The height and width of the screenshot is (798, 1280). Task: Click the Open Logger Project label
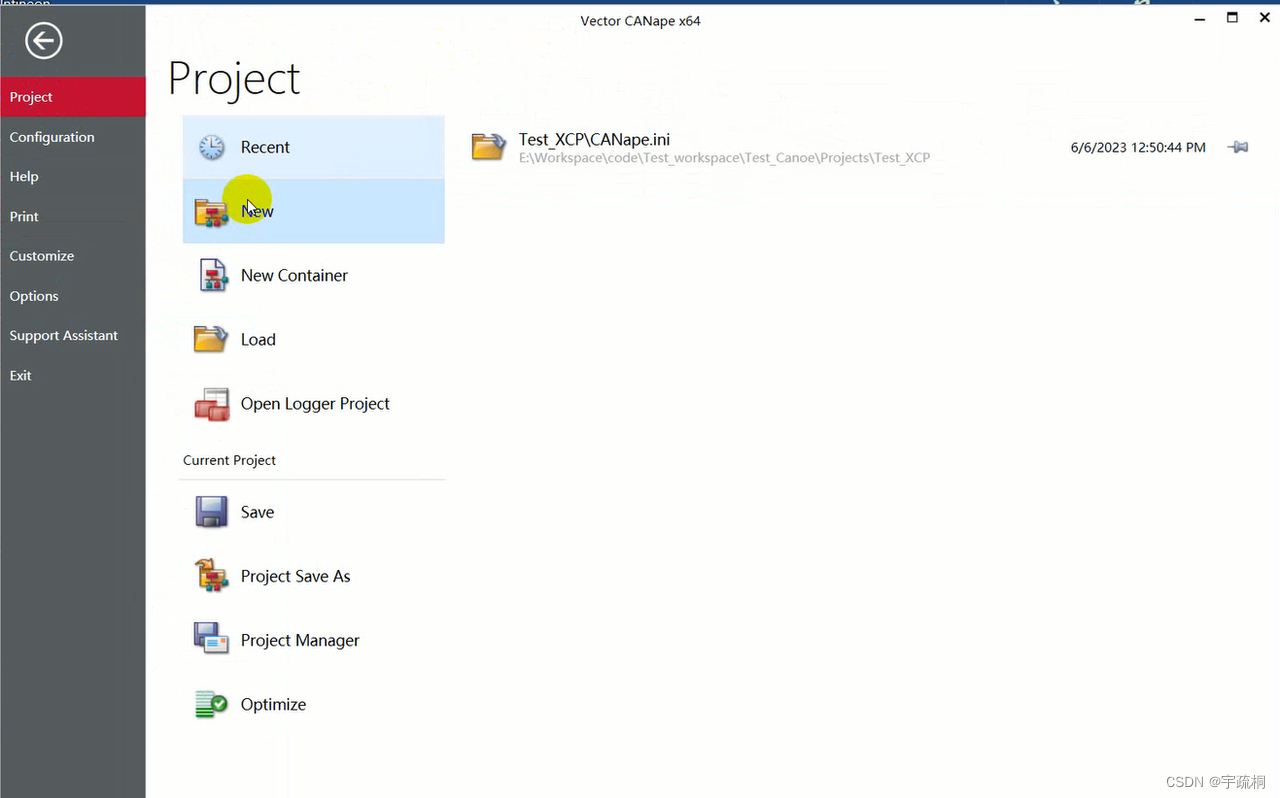coord(315,404)
